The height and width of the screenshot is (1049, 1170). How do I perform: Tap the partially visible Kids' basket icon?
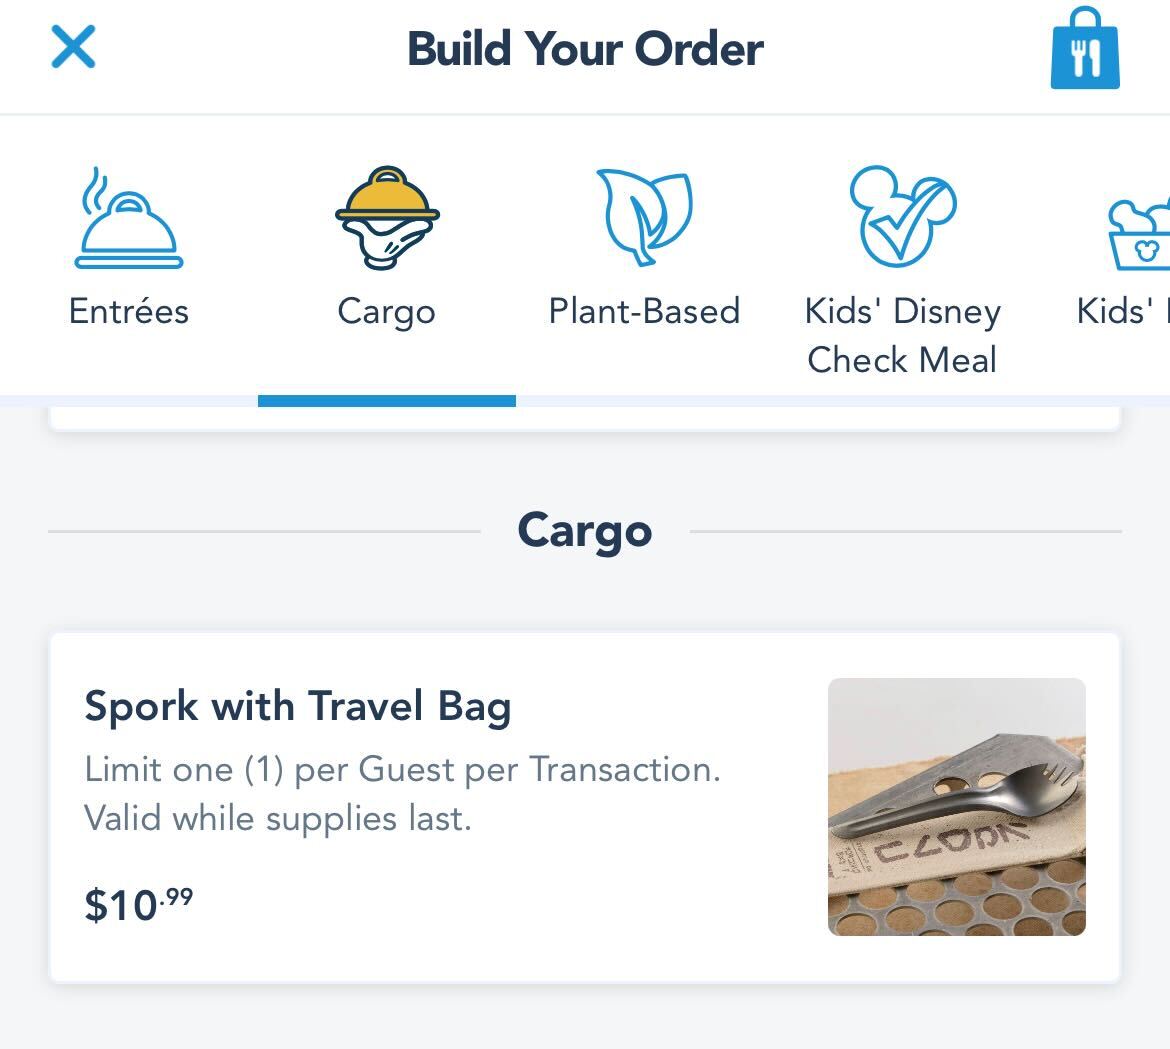tap(1140, 234)
